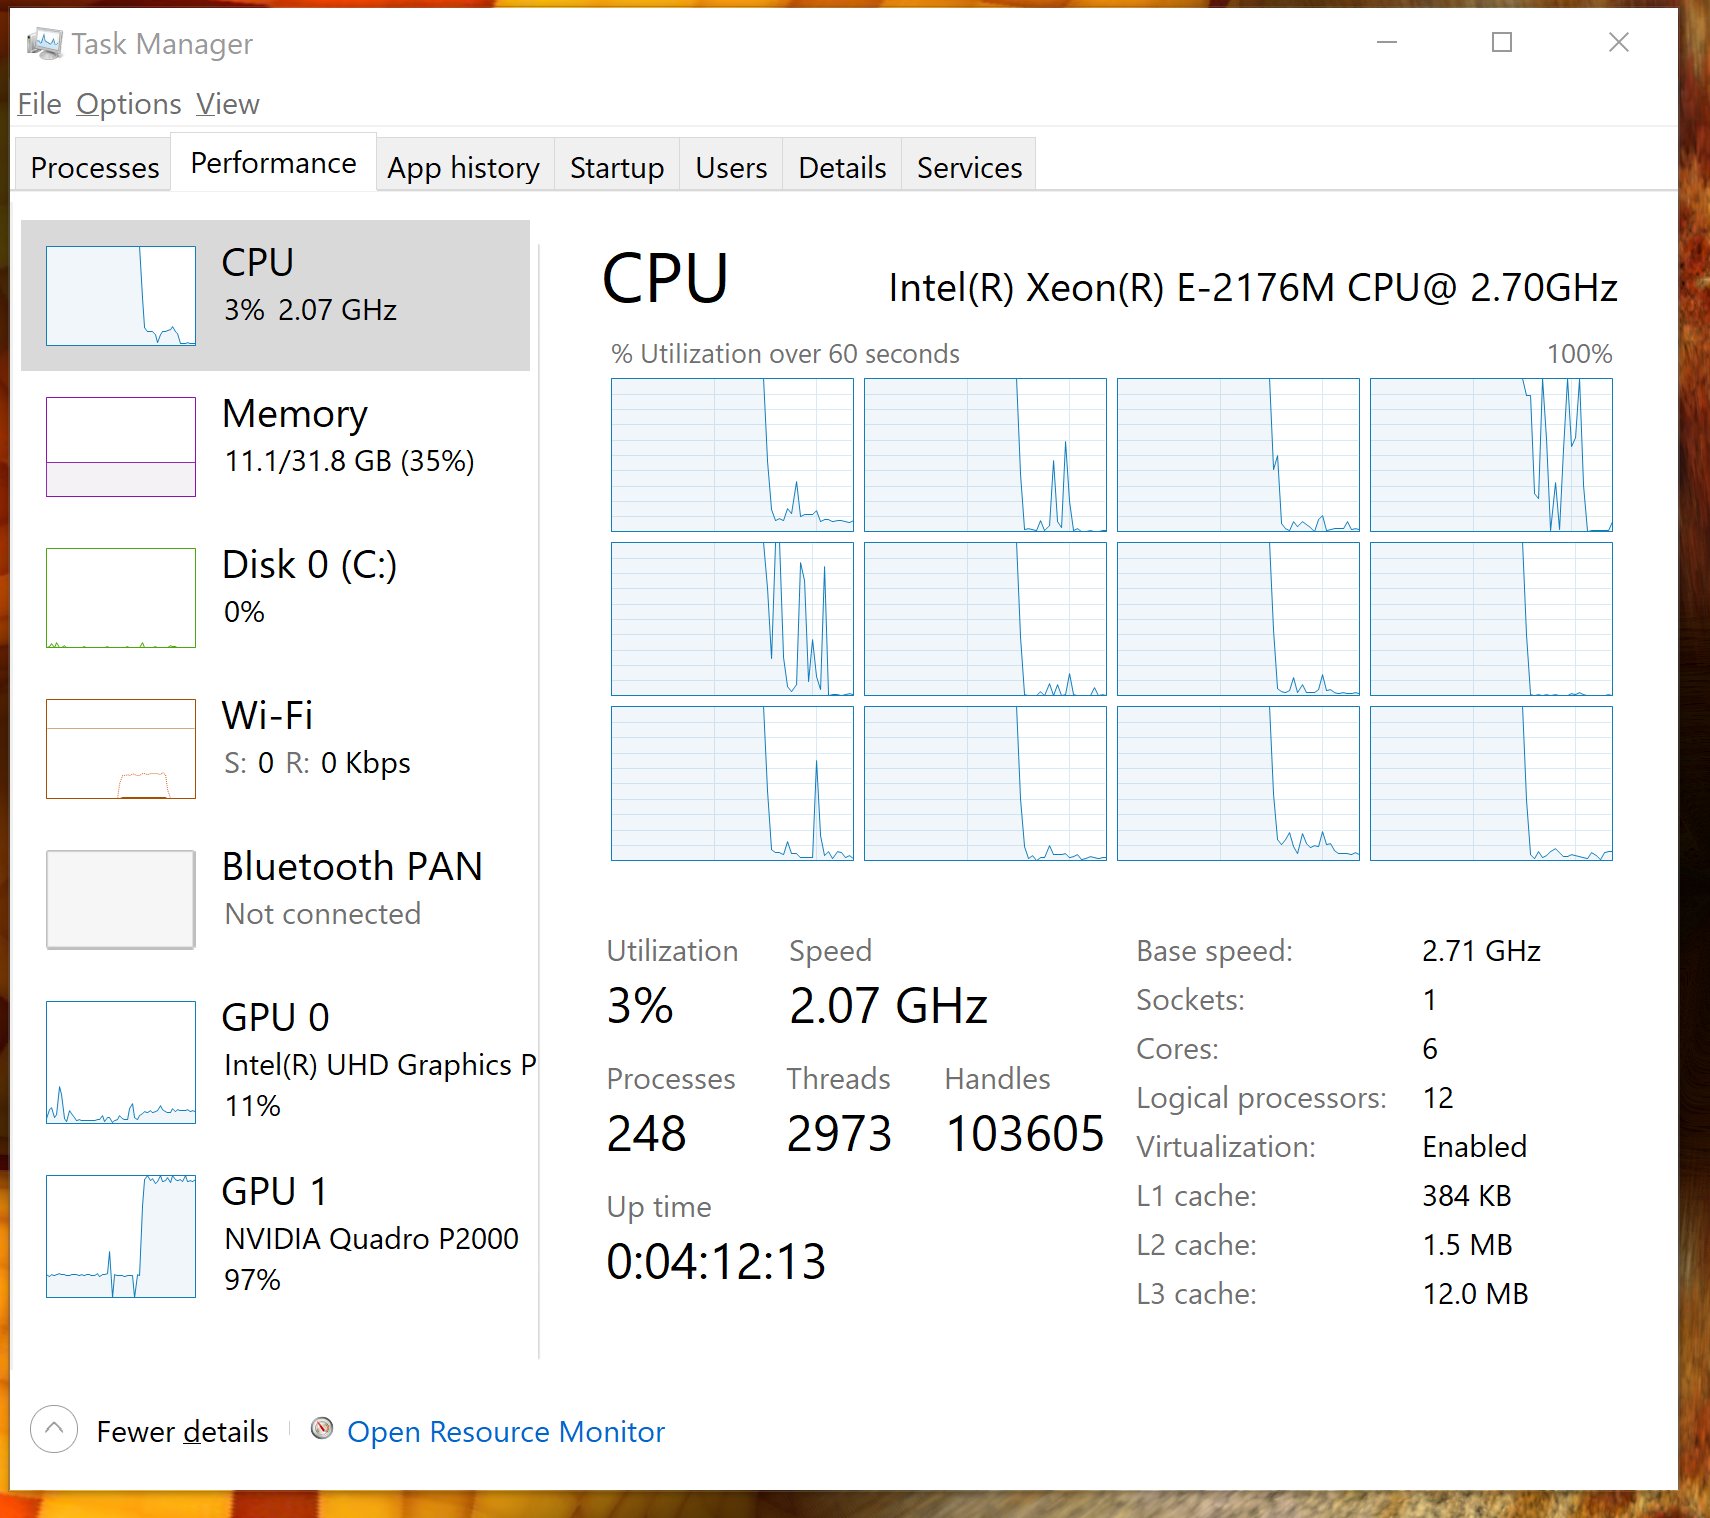This screenshot has height=1518, width=1710.
Task: Select the Wi-Fi throughput thumbnail graph
Action: point(121,749)
